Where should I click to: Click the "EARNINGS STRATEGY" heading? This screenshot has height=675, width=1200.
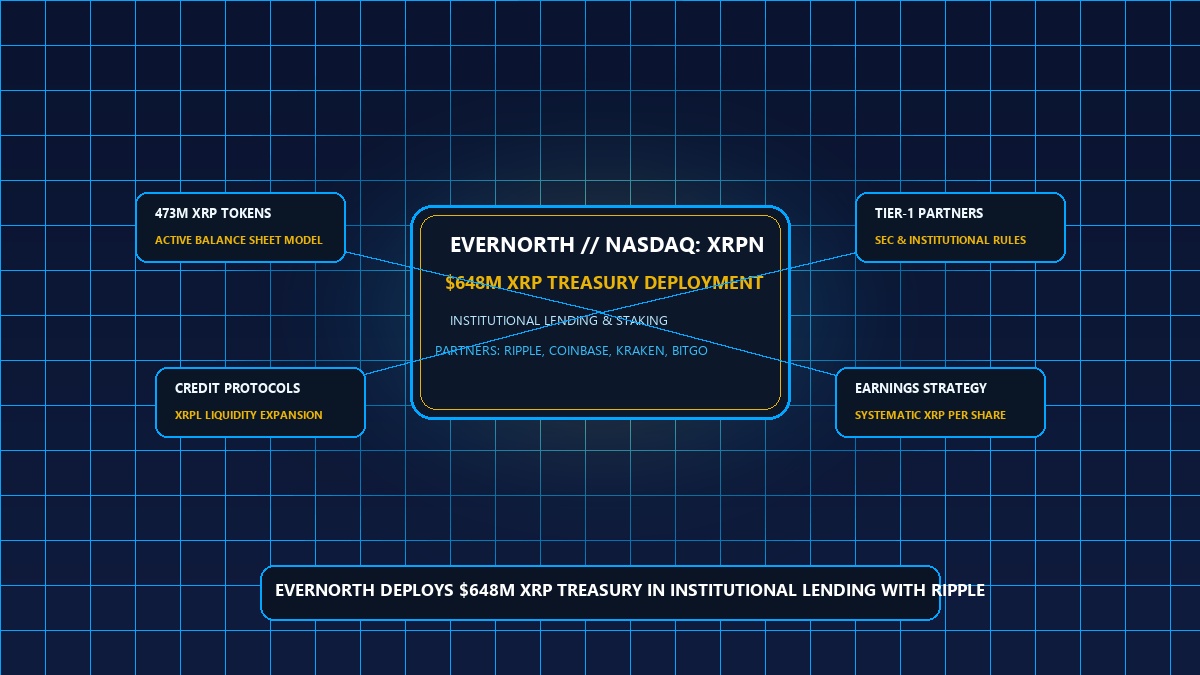(x=921, y=388)
